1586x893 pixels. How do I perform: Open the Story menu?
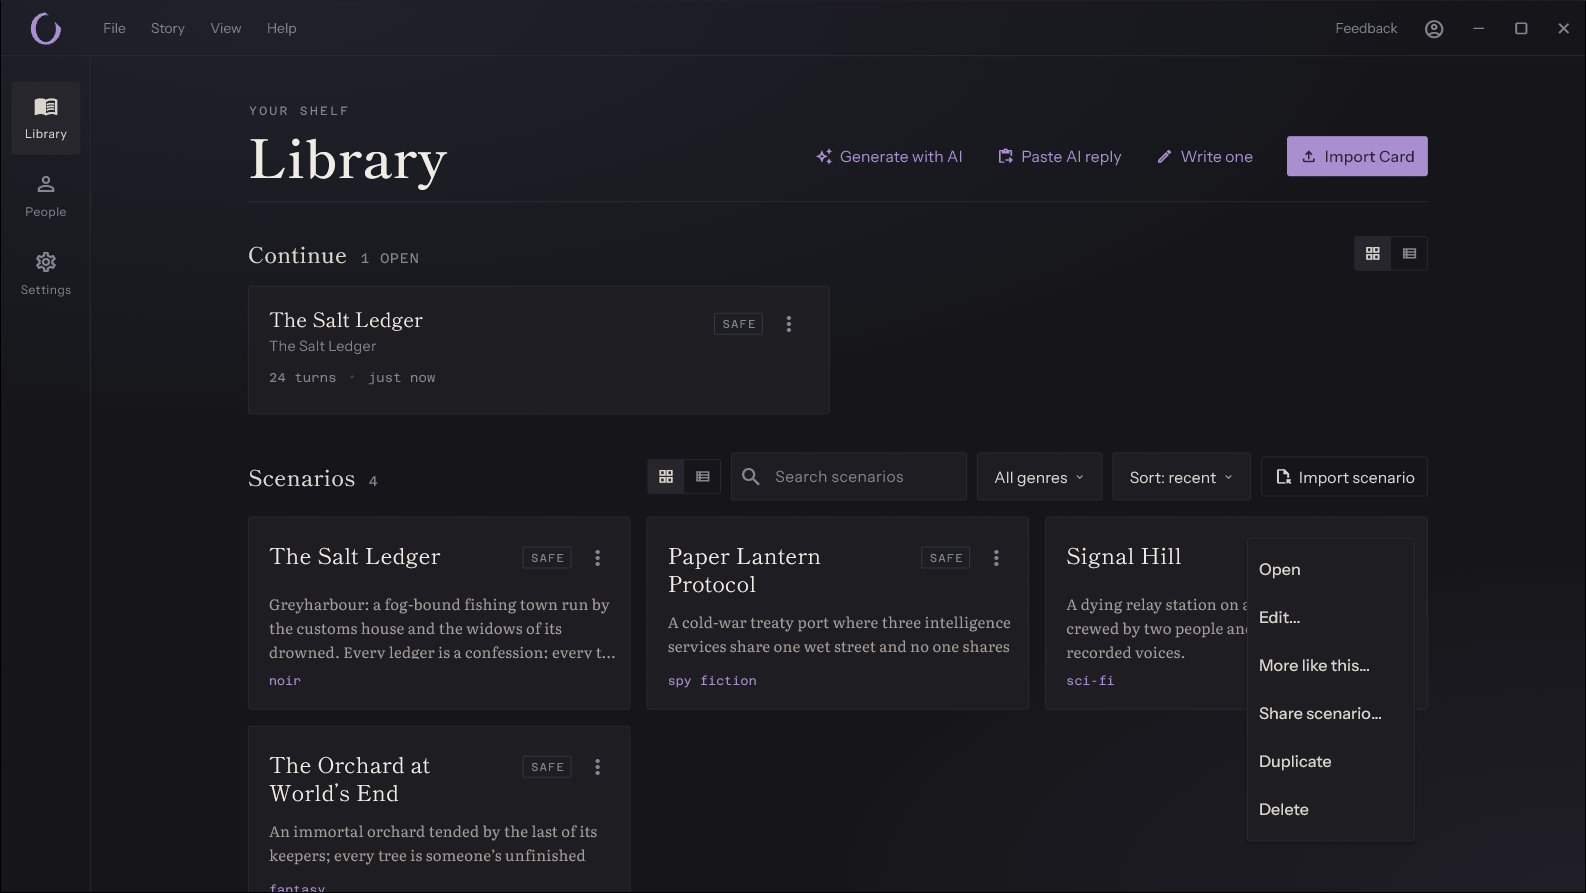pos(168,29)
